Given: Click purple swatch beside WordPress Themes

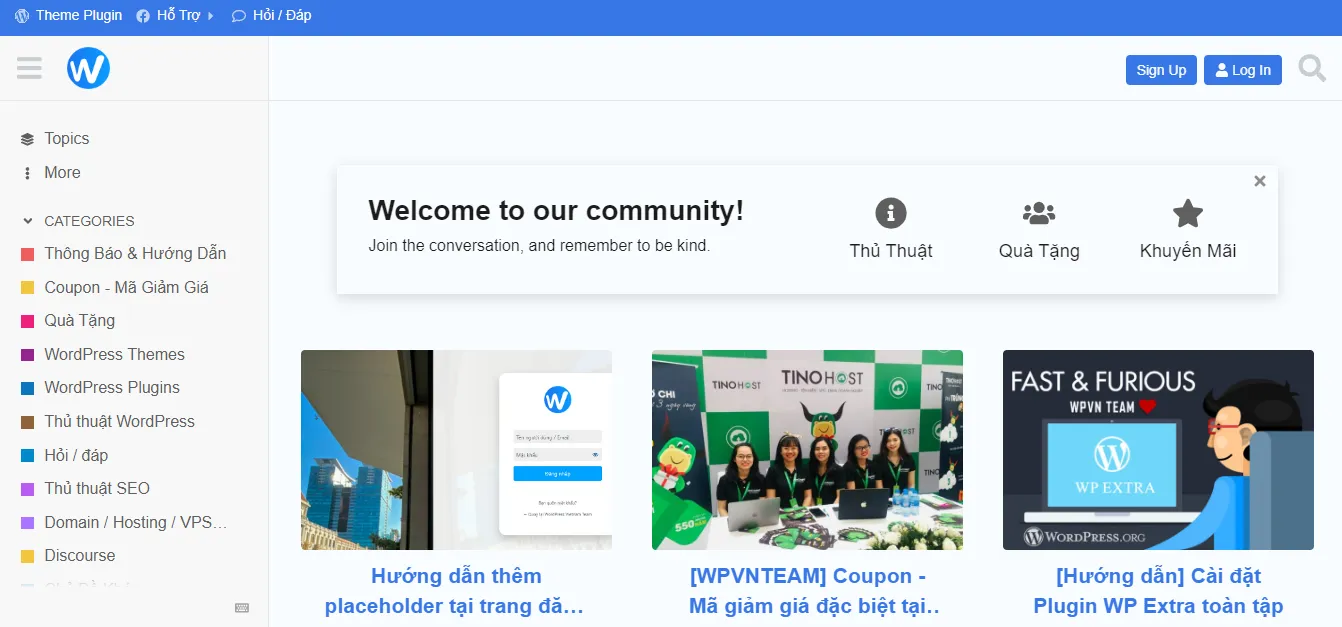Looking at the screenshot, I should pos(28,355).
